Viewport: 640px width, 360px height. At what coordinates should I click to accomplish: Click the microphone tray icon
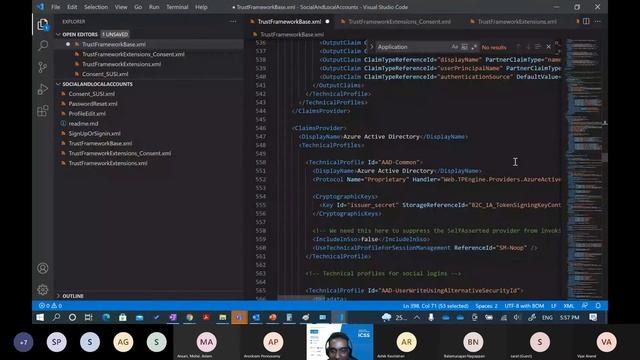click(x=431, y=317)
